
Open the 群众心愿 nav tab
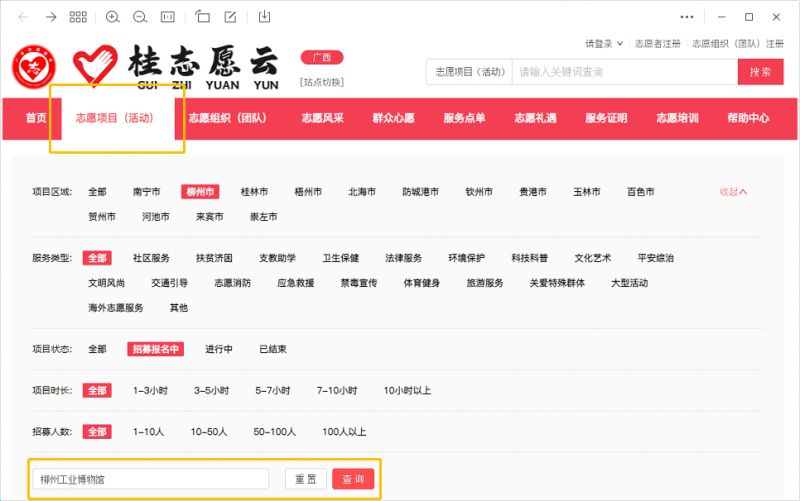[x=393, y=118]
